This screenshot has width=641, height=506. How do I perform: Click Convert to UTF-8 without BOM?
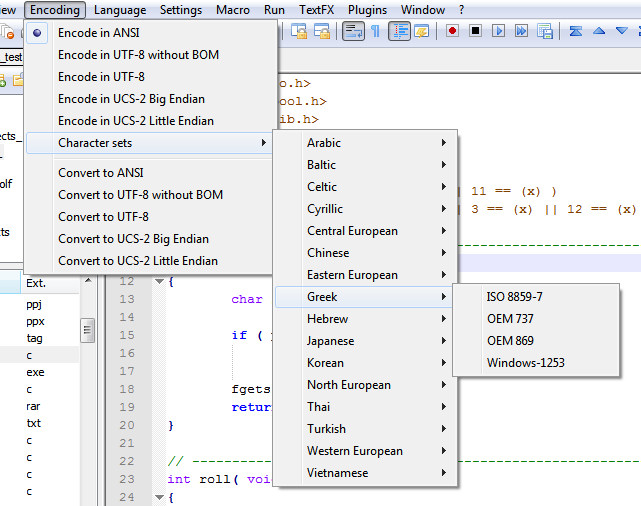[x=150, y=195]
